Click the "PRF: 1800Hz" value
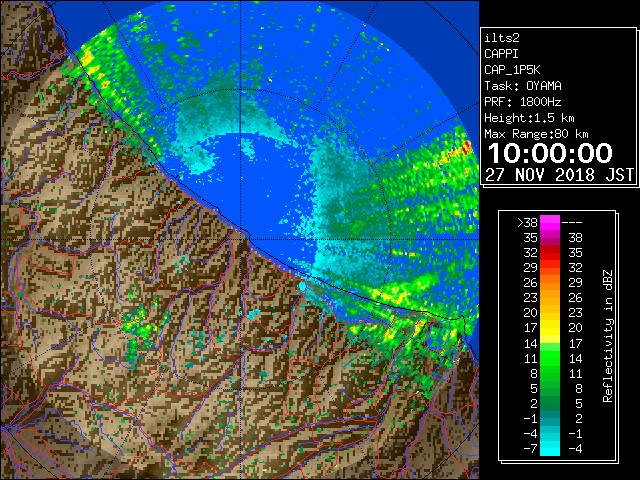 523,102
